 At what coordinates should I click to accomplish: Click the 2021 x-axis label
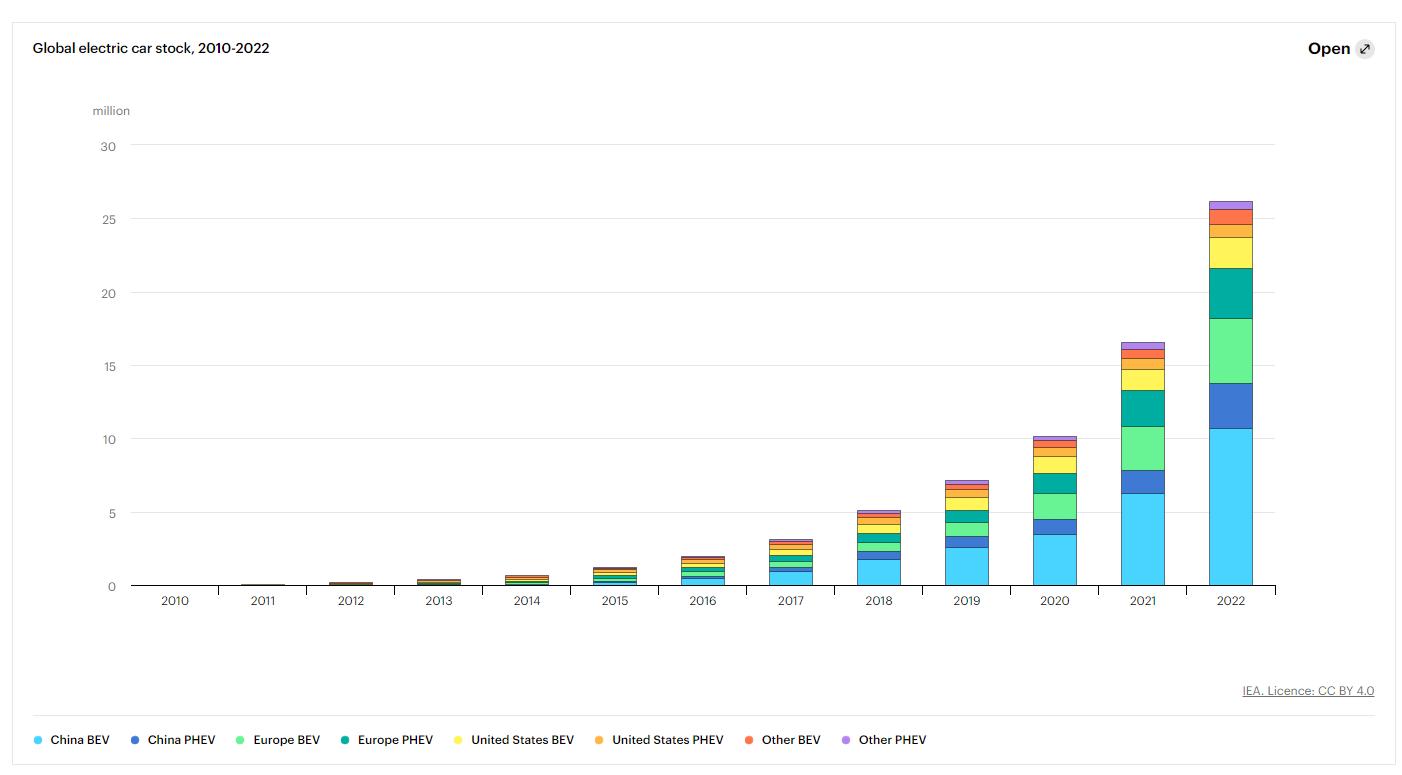[1143, 601]
